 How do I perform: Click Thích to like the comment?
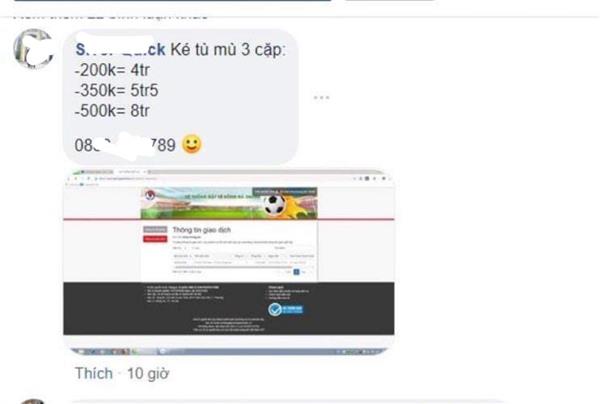tap(94, 373)
